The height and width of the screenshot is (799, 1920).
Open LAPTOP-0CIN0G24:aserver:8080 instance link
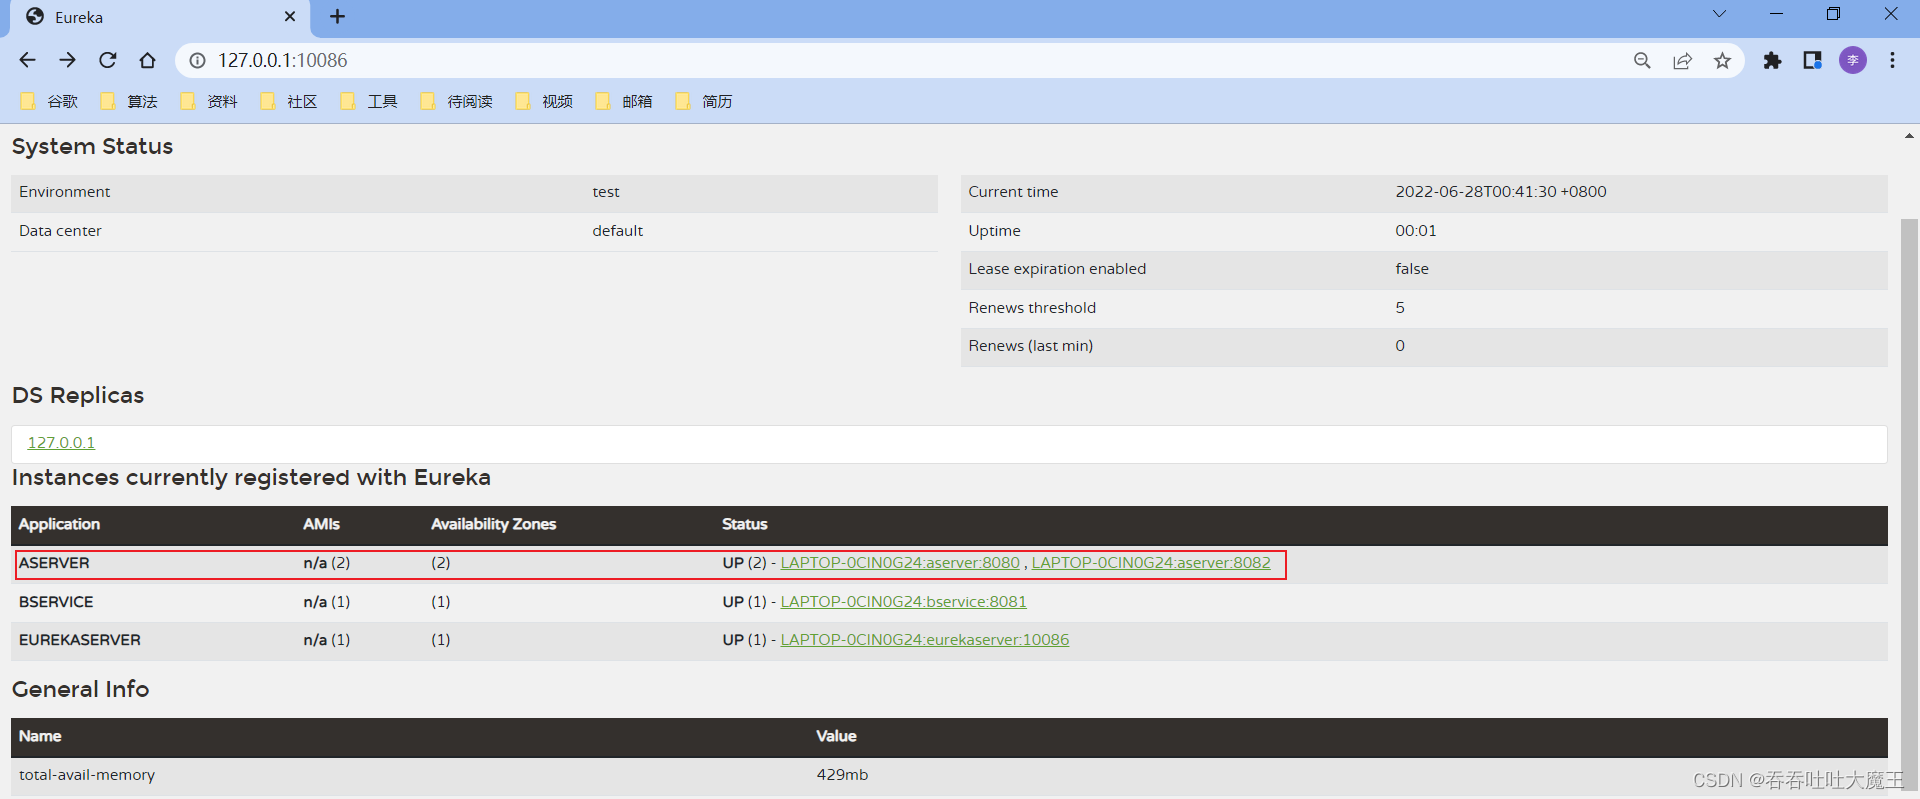(900, 563)
